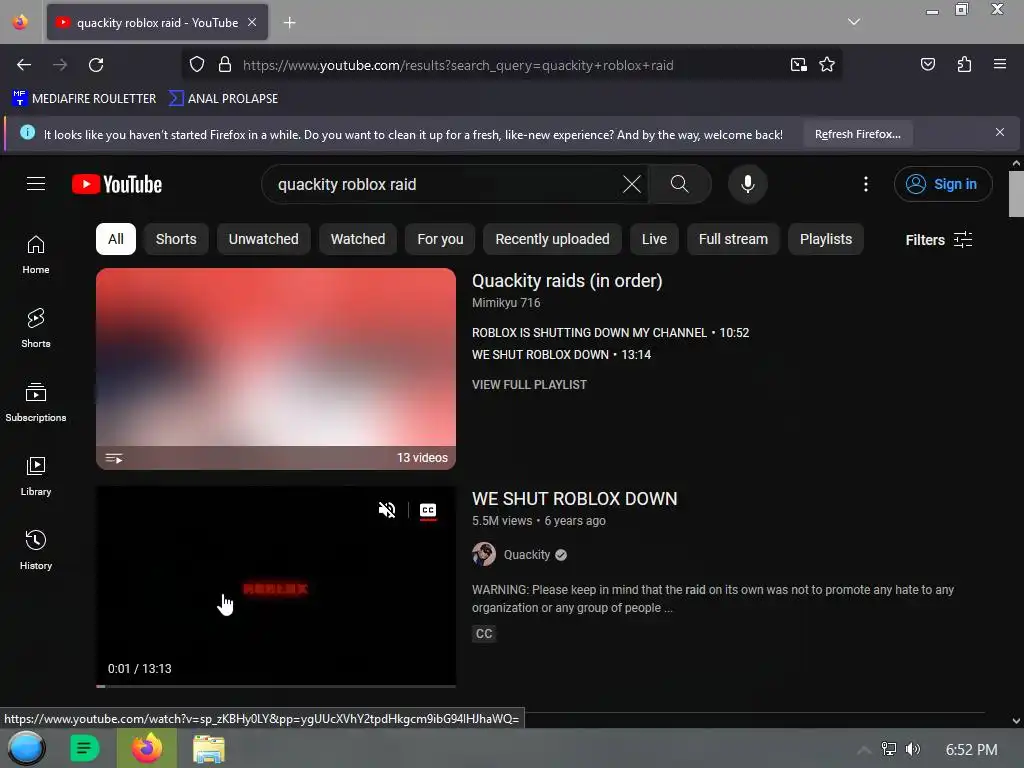Click VIEW FULL PLAYLIST

click(x=529, y=385)
